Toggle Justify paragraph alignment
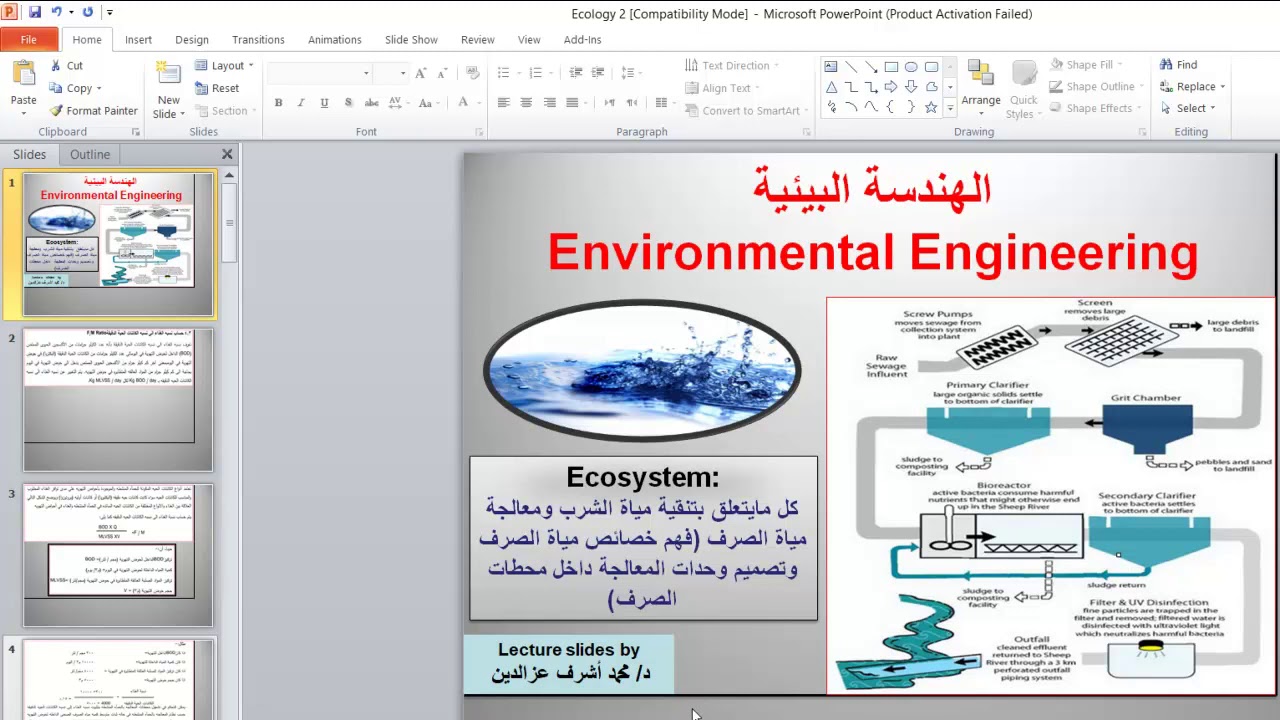 [x=572, y=102]
